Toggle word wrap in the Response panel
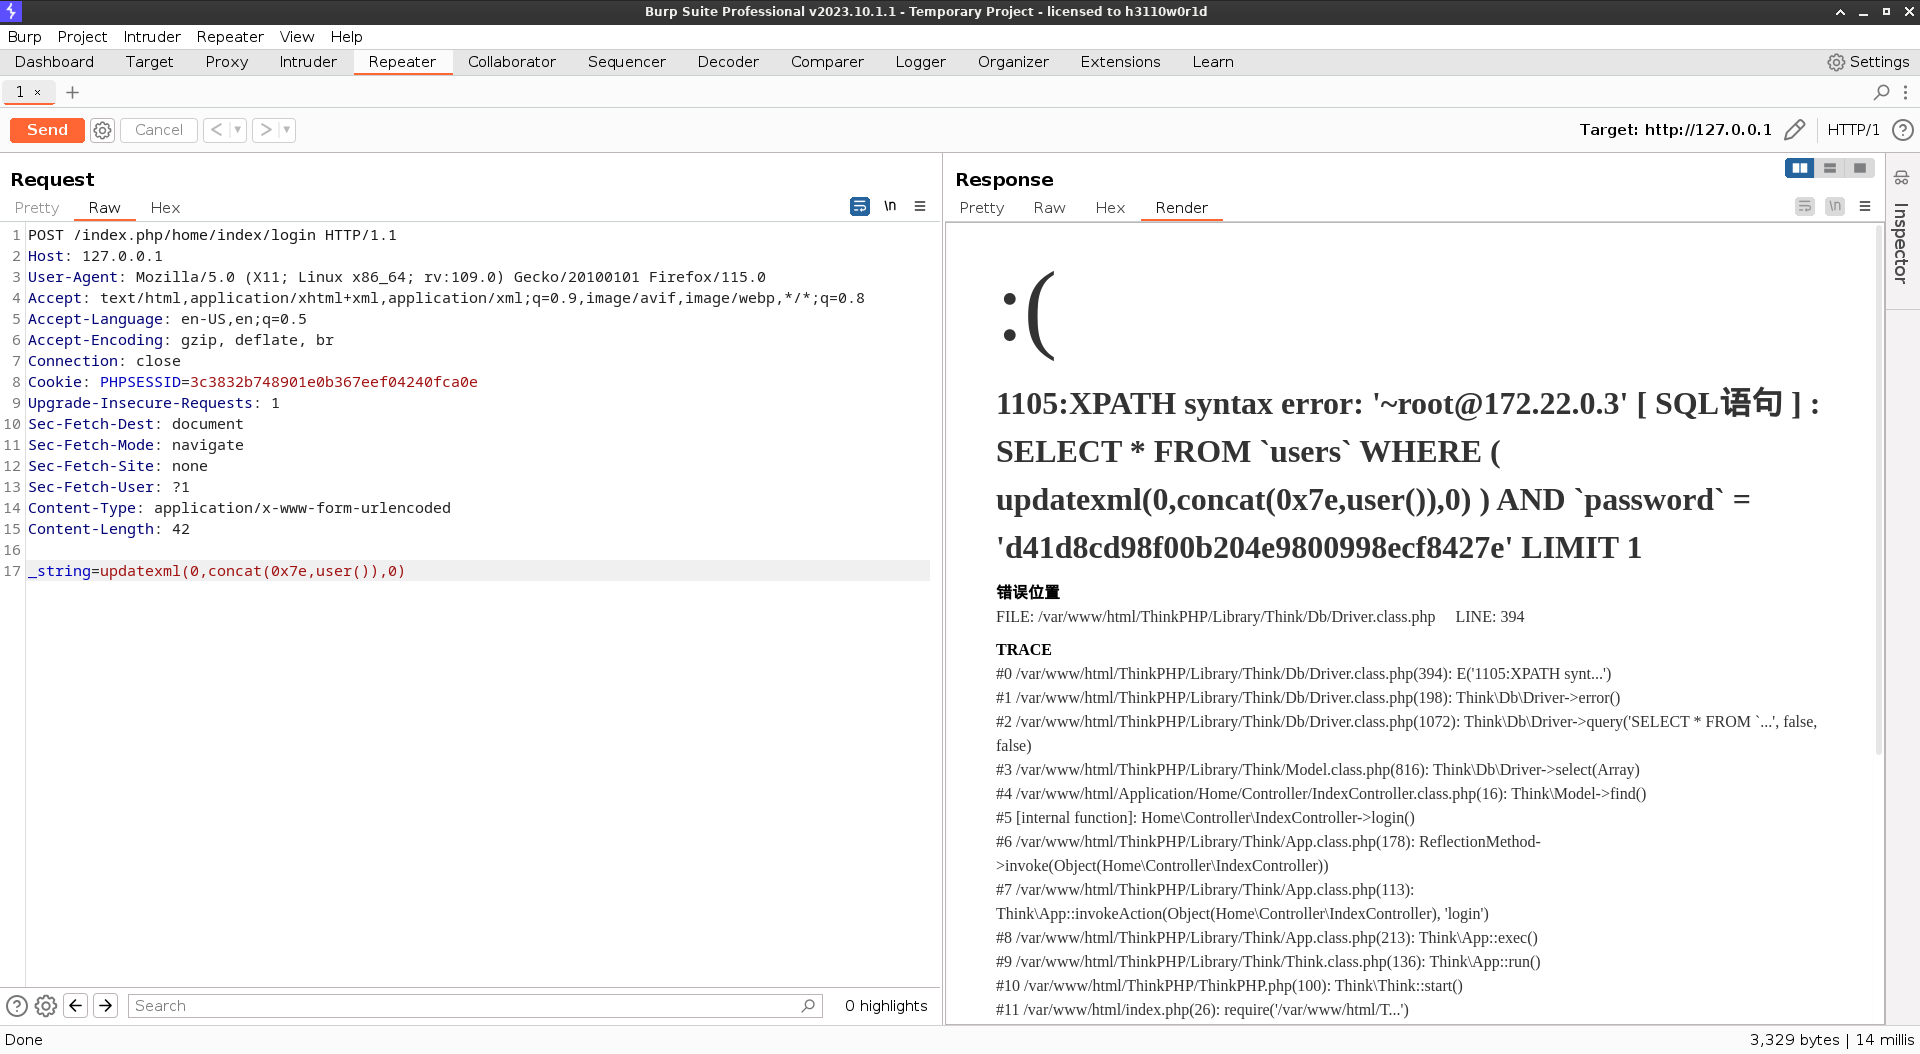This screenshot has height=1054, width=1920. (x=1805, y=206)
